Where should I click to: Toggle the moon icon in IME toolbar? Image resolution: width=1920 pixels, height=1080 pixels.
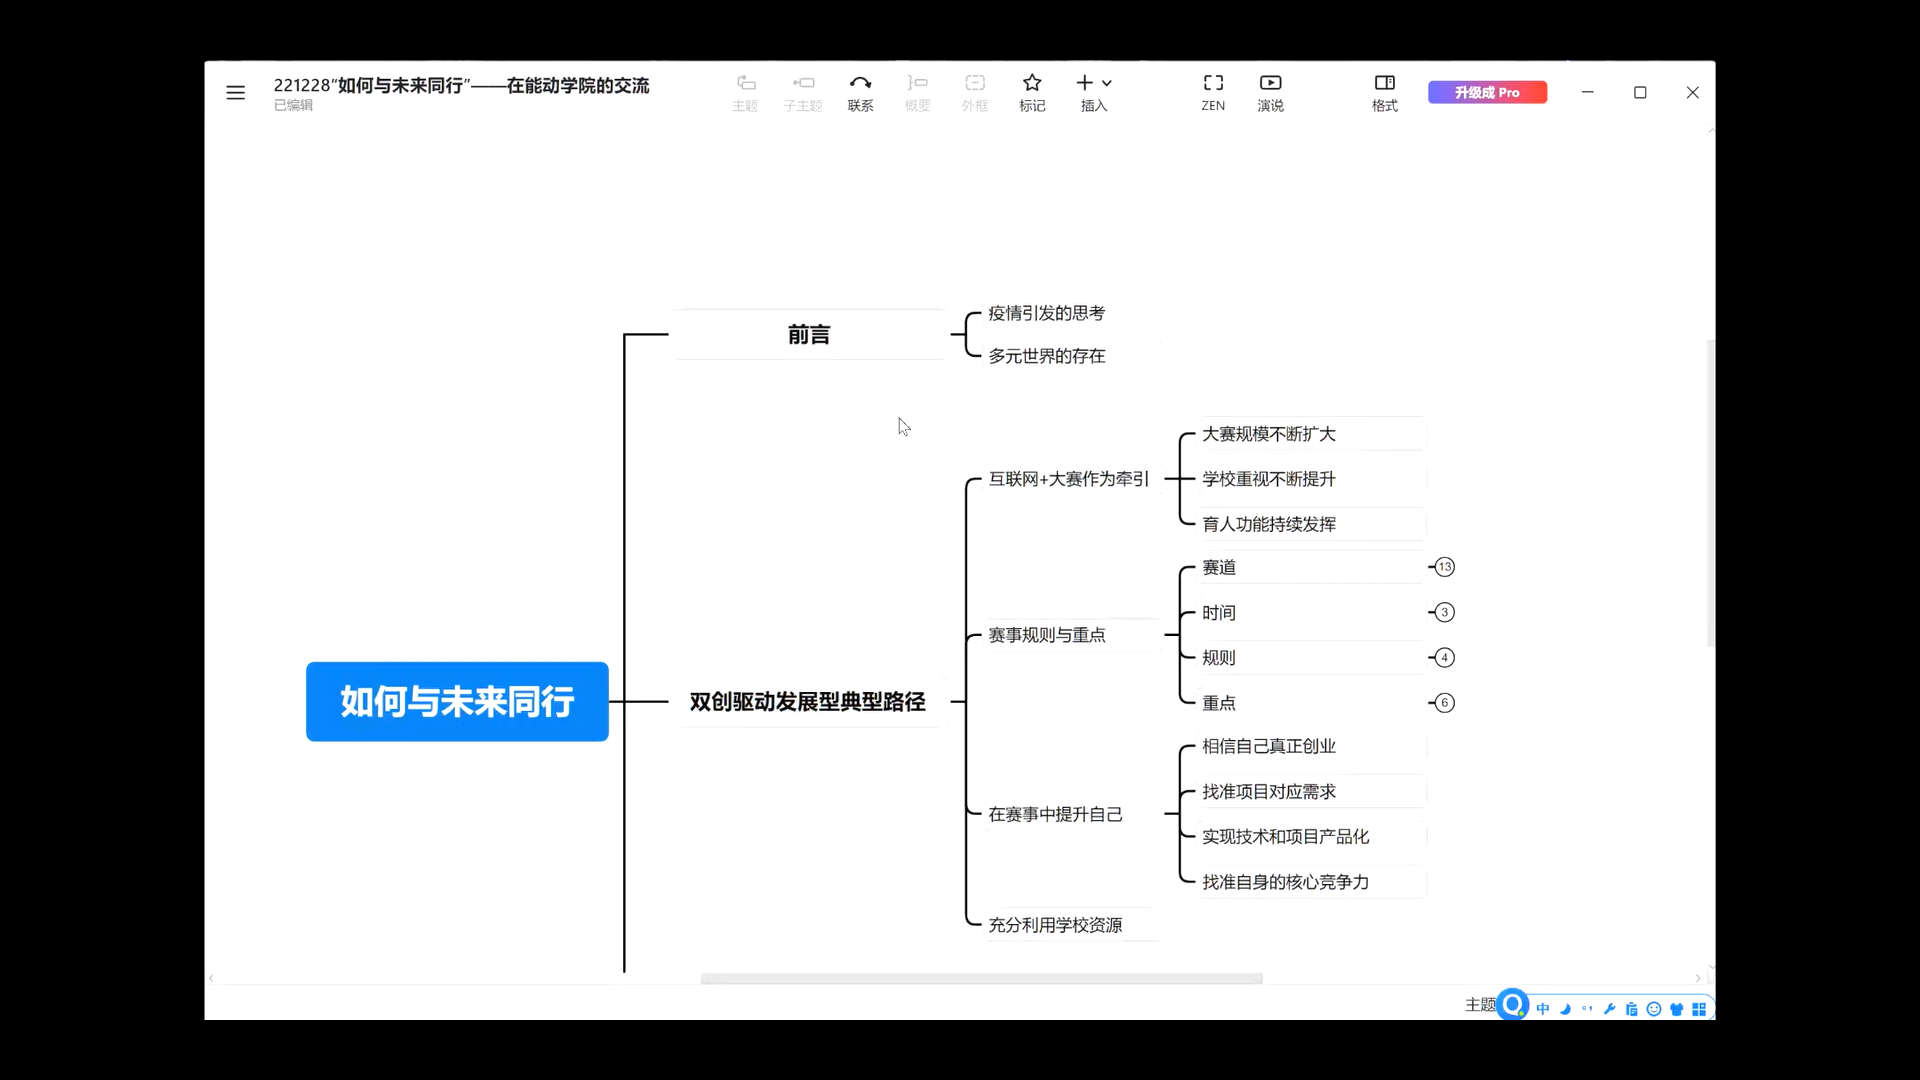pyautogui.click(x=1566, y=1009)
